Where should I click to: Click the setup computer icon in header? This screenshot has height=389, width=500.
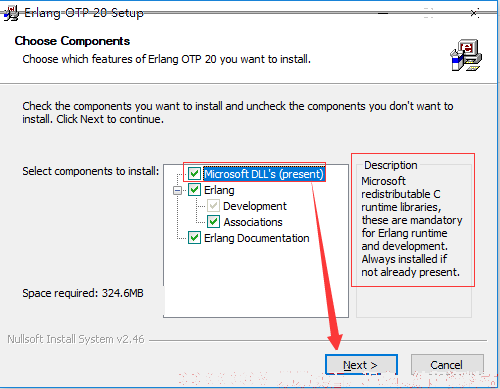(466, 55)
